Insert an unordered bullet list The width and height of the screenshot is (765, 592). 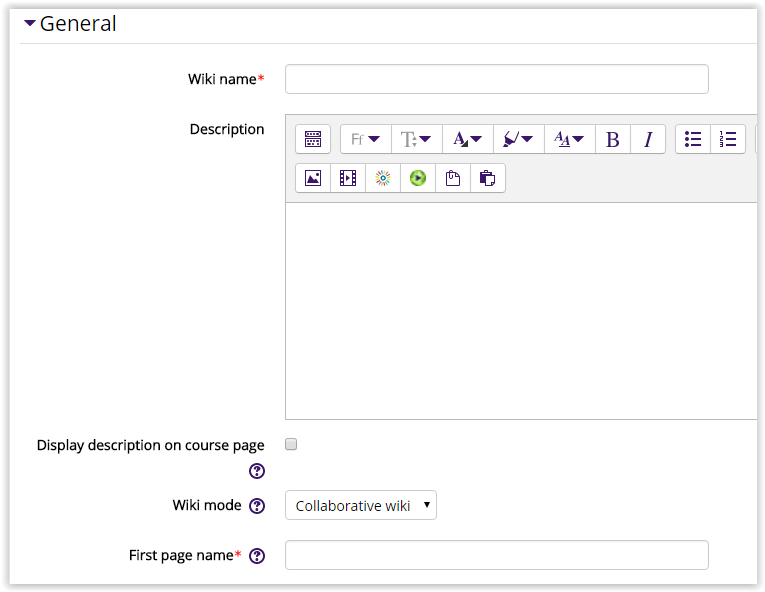pyautogui.click(x=693, y=139)
